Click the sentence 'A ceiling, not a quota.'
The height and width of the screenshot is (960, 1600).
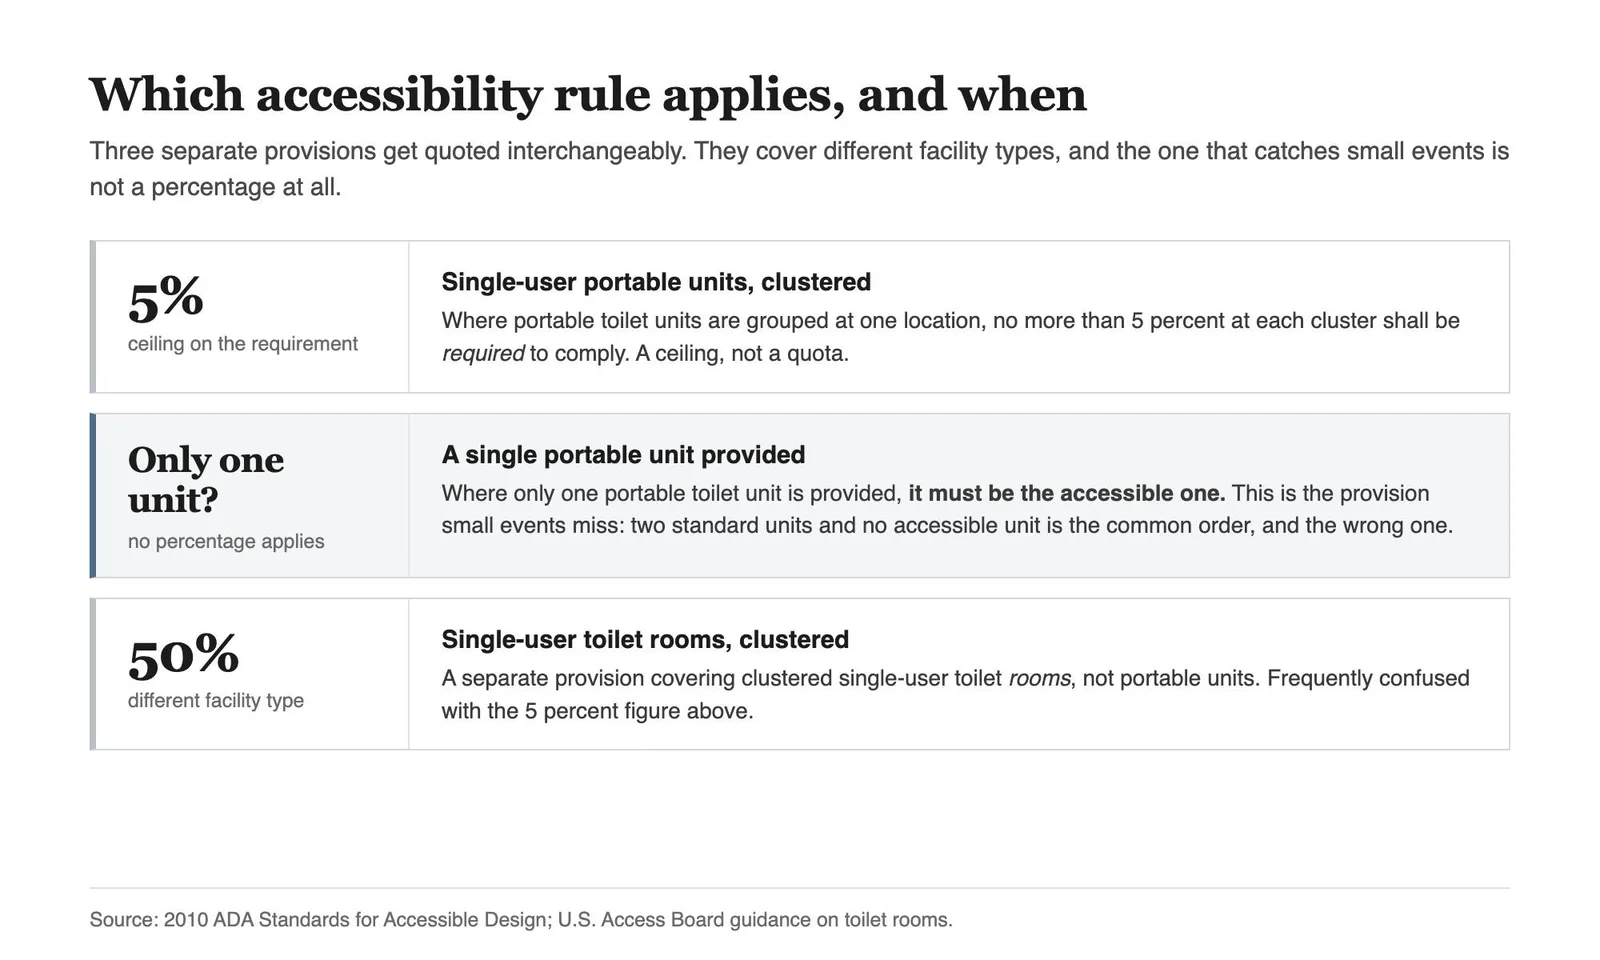(x=742, y=354)
